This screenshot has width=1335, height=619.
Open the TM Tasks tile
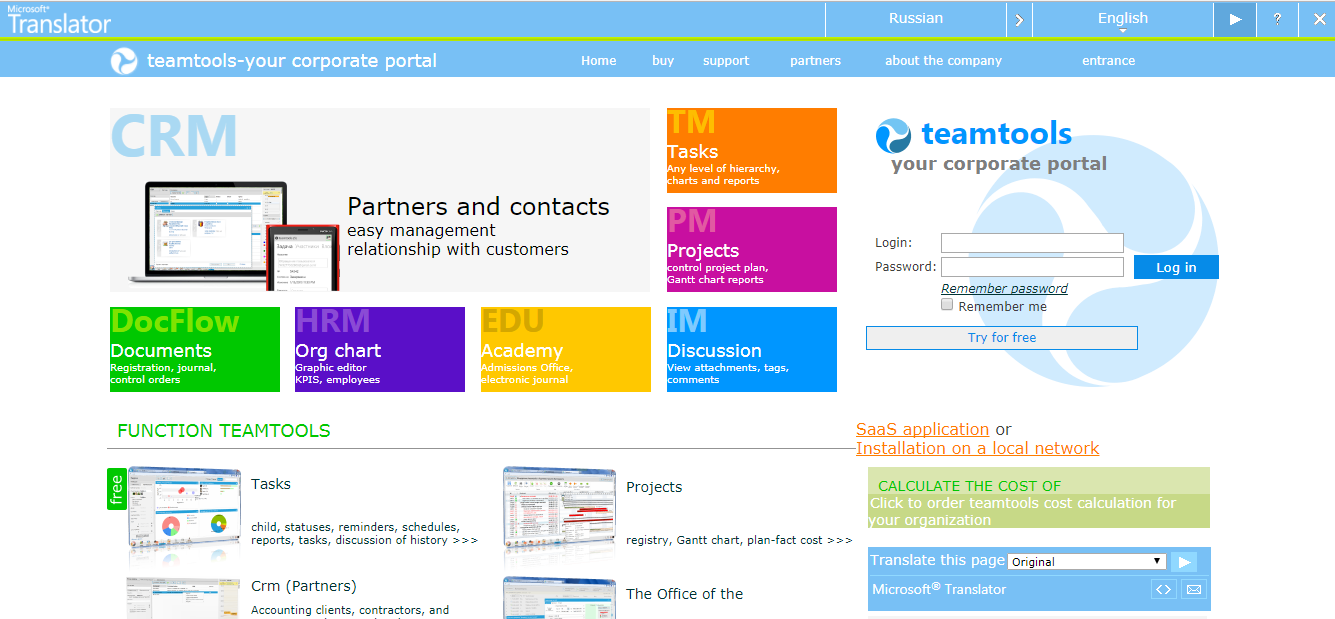point(751,150)
